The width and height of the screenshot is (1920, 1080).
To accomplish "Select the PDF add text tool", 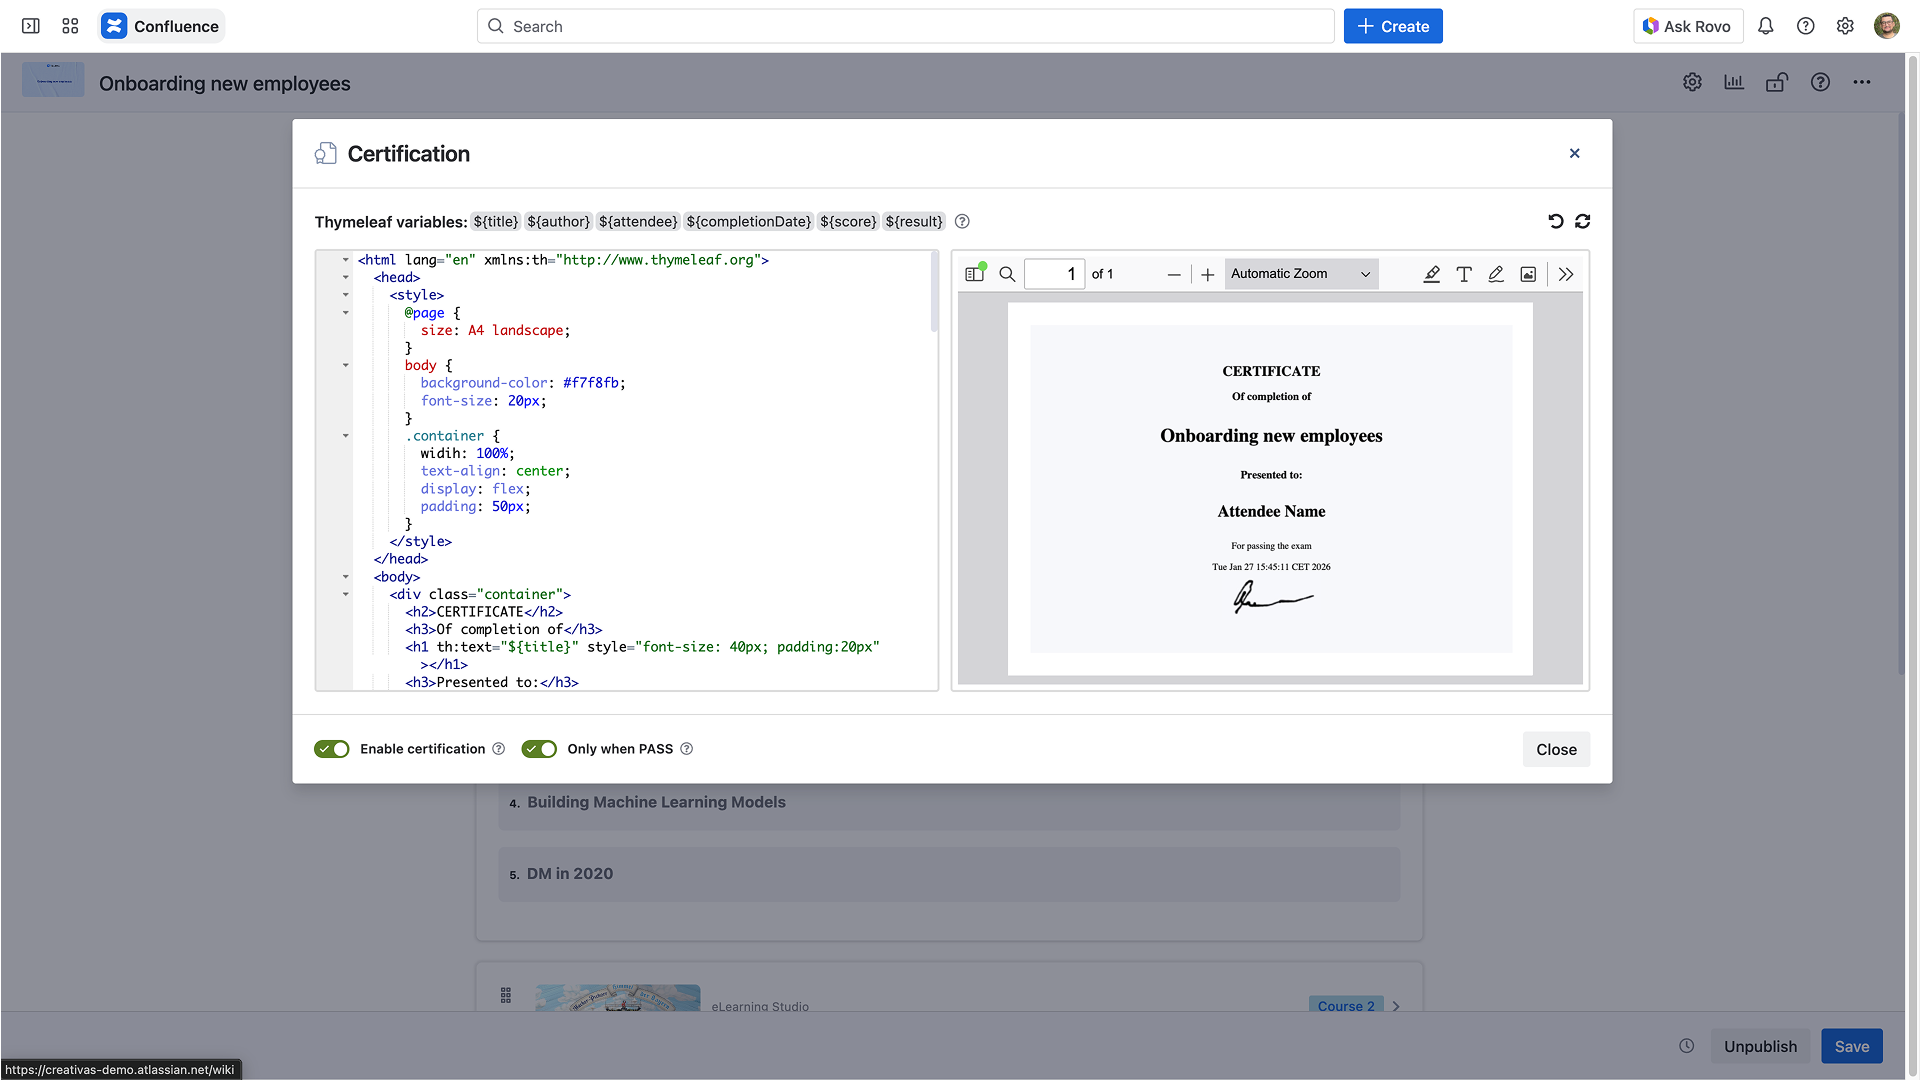I will [1464, 274].
